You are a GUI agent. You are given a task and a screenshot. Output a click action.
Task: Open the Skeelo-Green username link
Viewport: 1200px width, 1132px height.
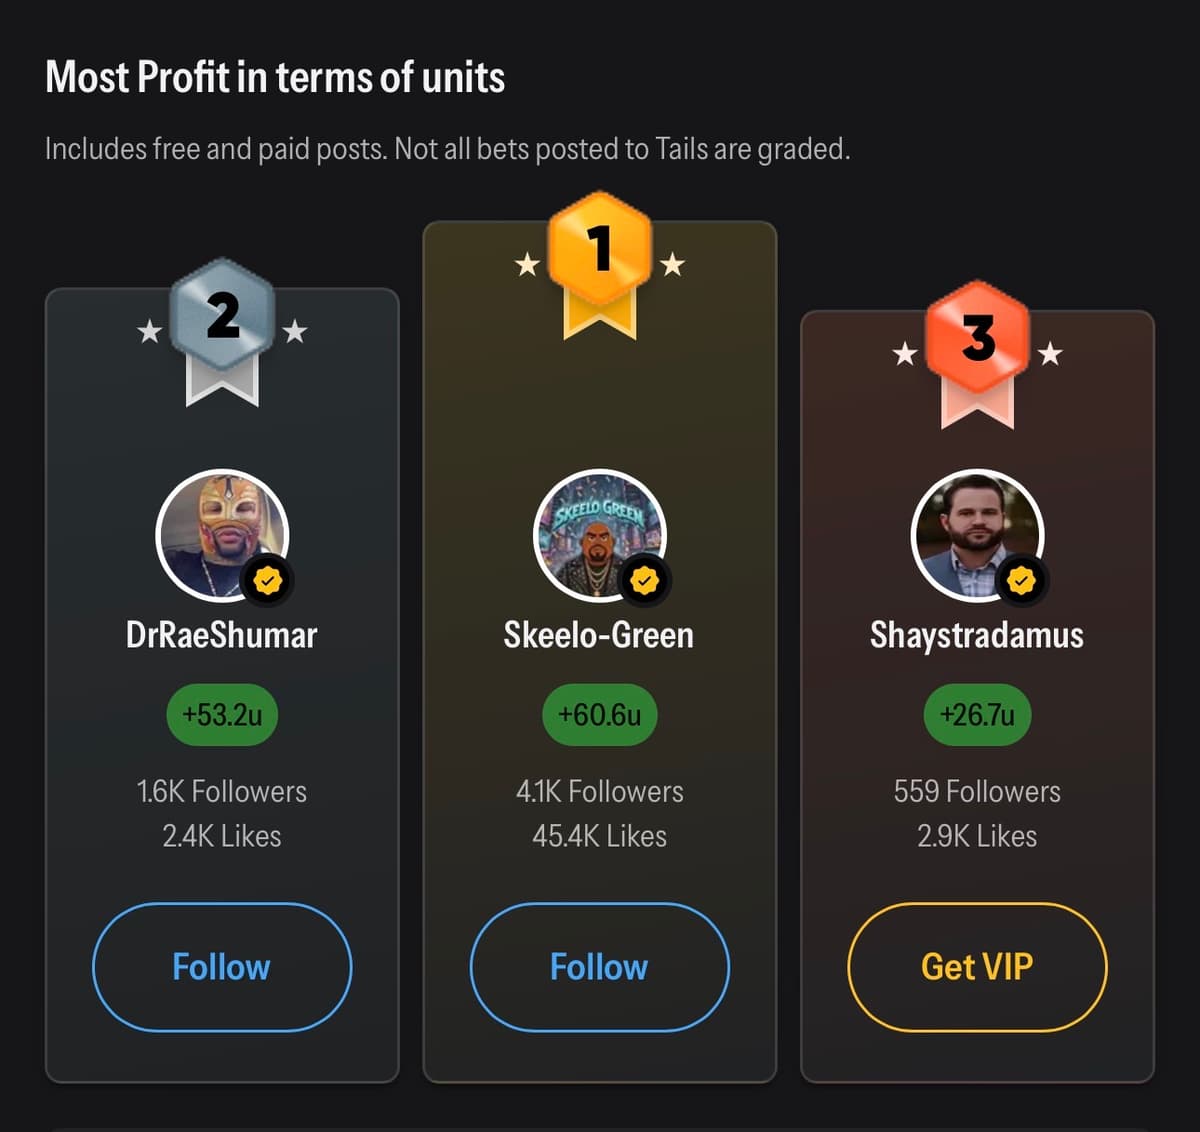click(599, 635)
